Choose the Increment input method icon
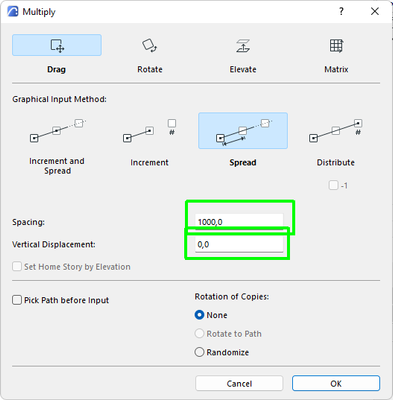 click(150, 131)
